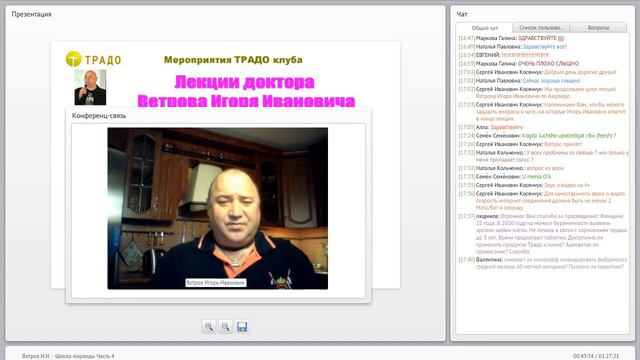This screenshot has width=640, height=360.
Task: Select the 16:49 Наталья Павловна chat message
Action: click(512, 47)
